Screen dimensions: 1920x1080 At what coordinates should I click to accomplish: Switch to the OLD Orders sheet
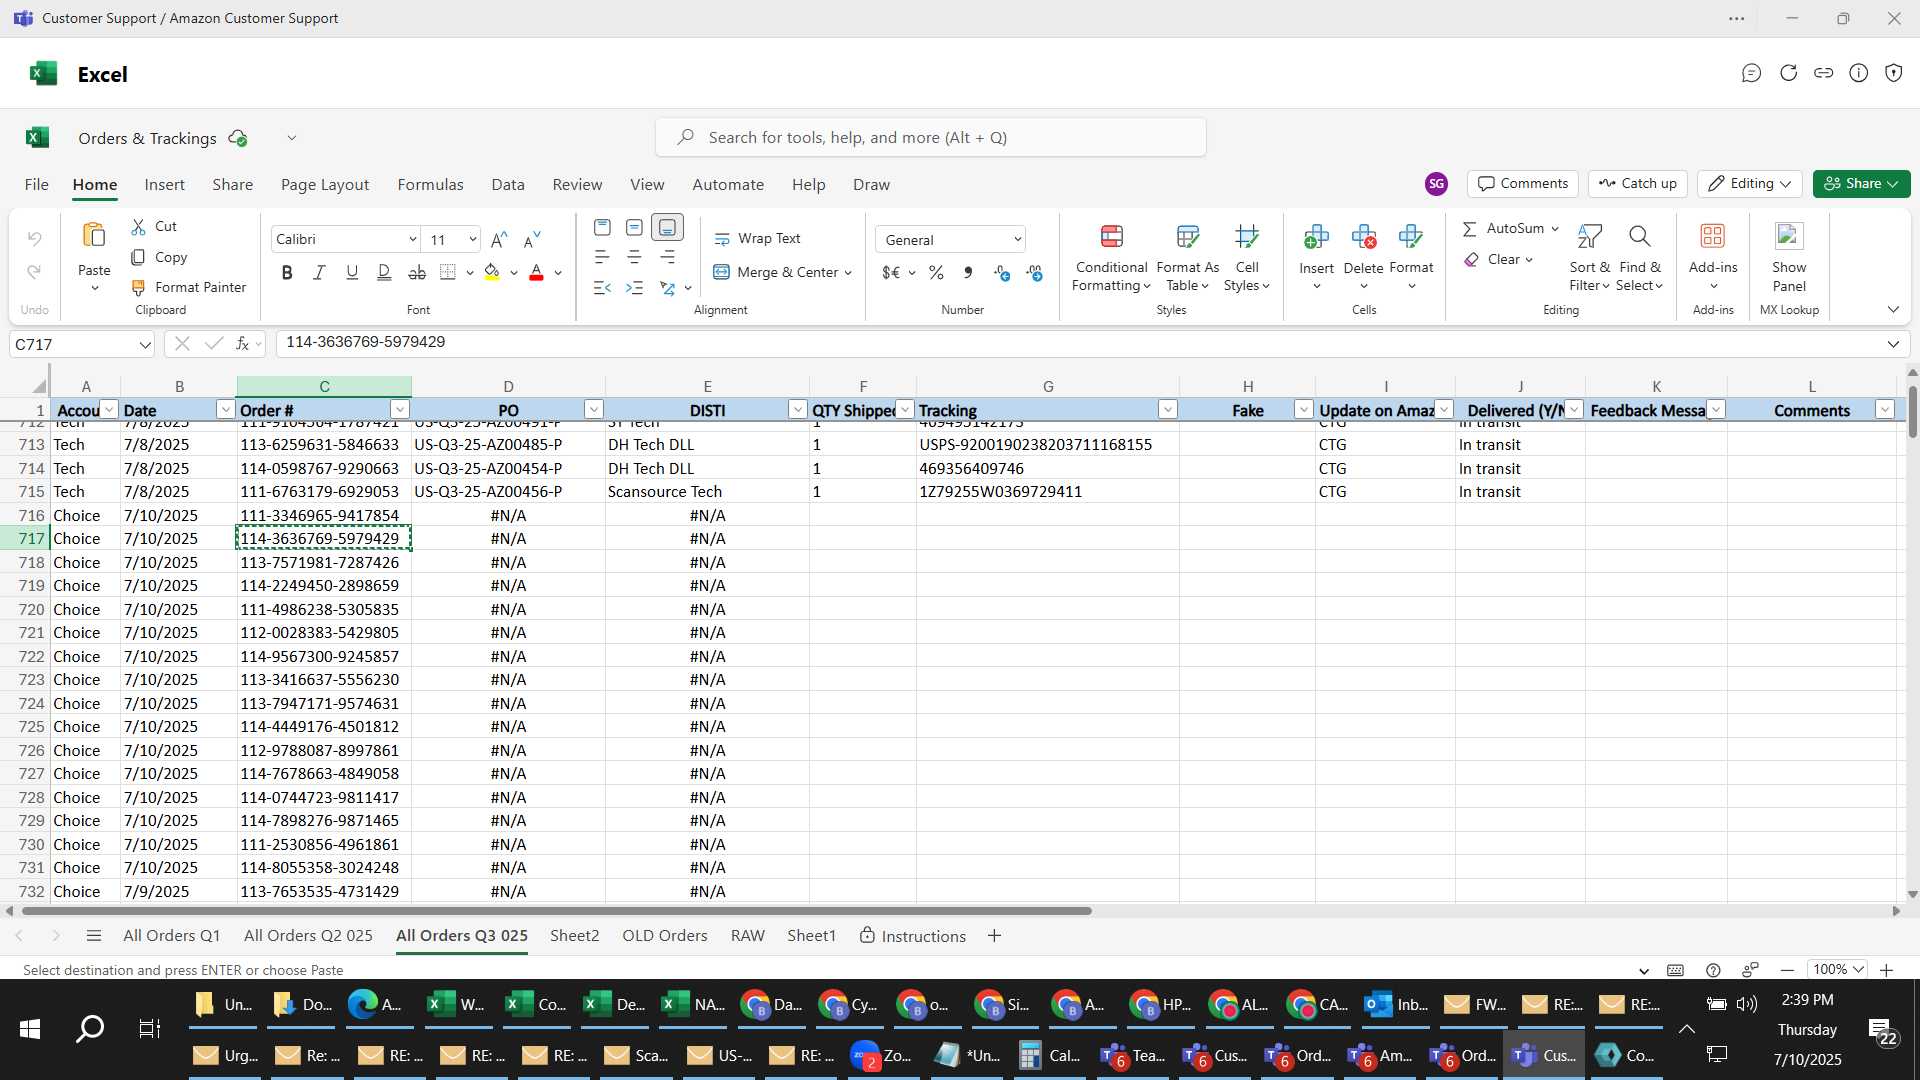[x=665, y=936]
